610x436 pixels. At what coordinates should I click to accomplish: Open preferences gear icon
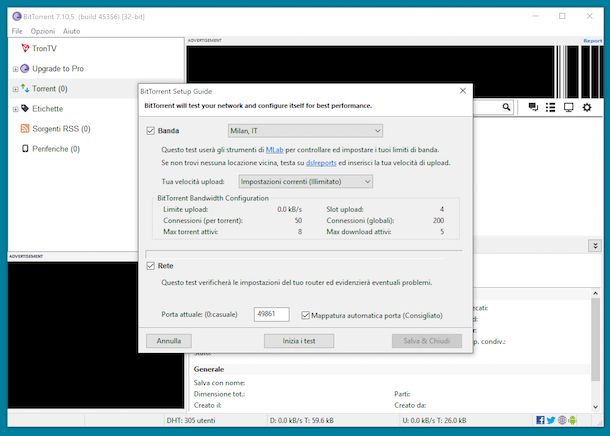pyautogui.click(x=587, y=107)
